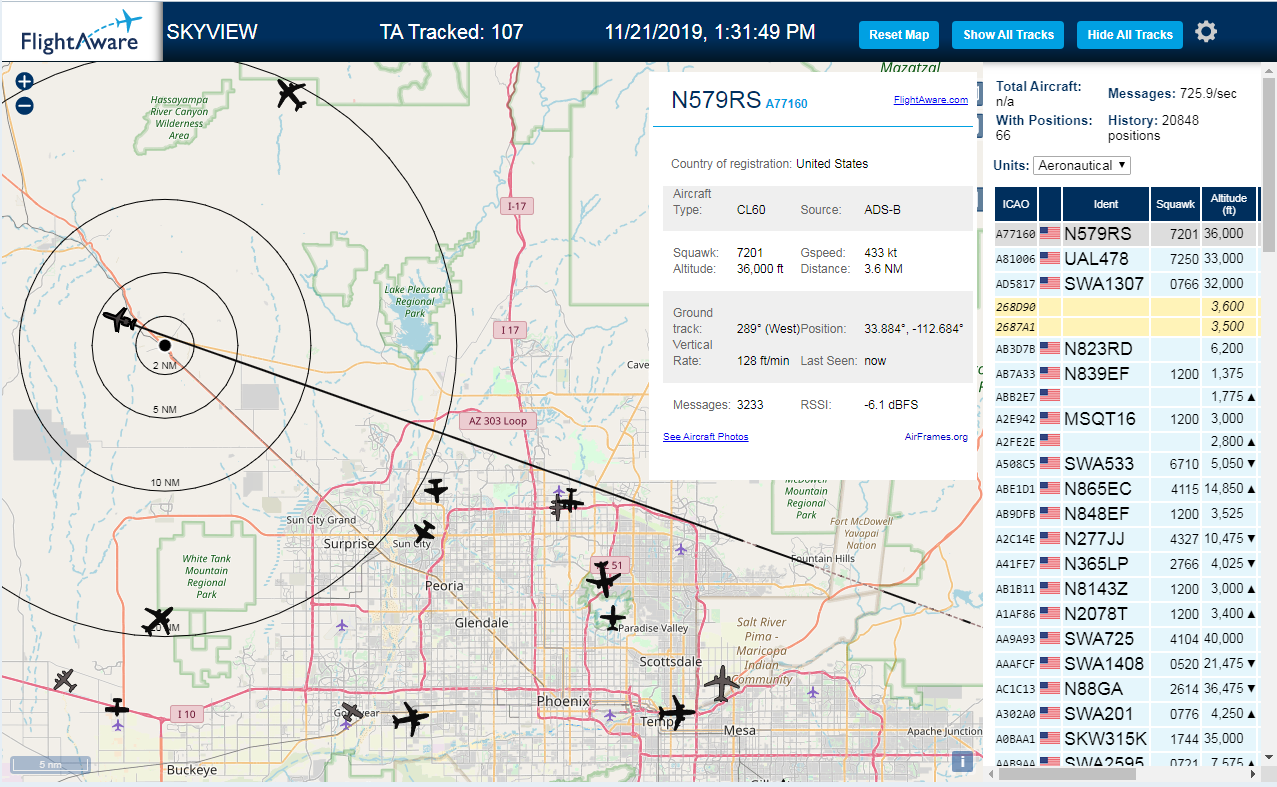Select the N88GA row
This screenshot has width=1277, height=787.
tap(1126, 688)
